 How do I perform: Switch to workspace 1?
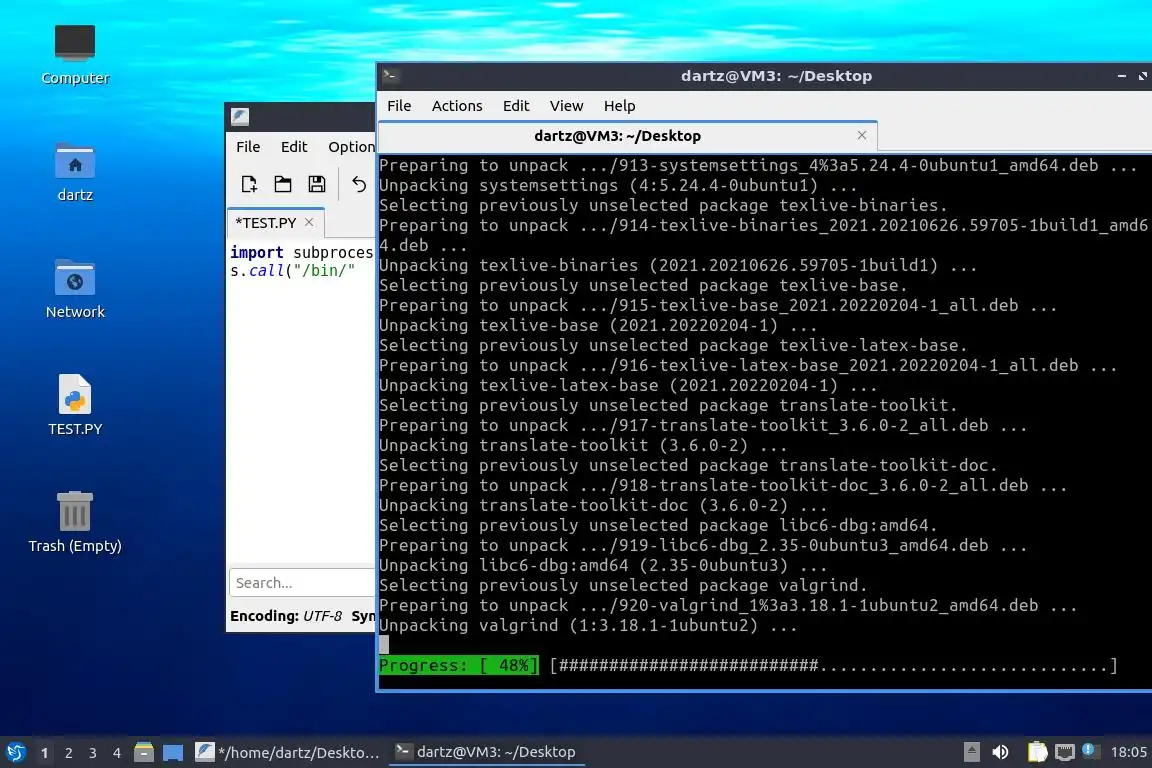pyautogui.click(x=45, y=753)
